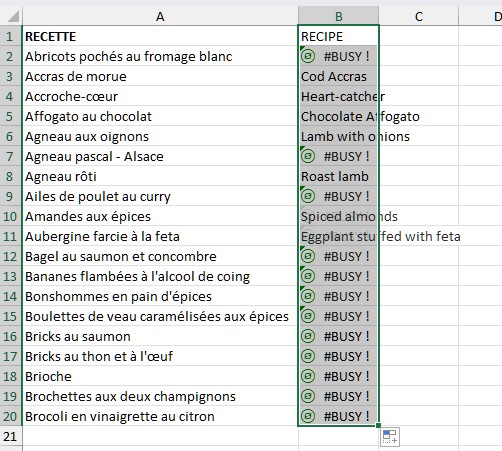Select translated cell 'Chocolate Affogato'
The height and width of the screenshot is (451, 502).
coord(338,116)
